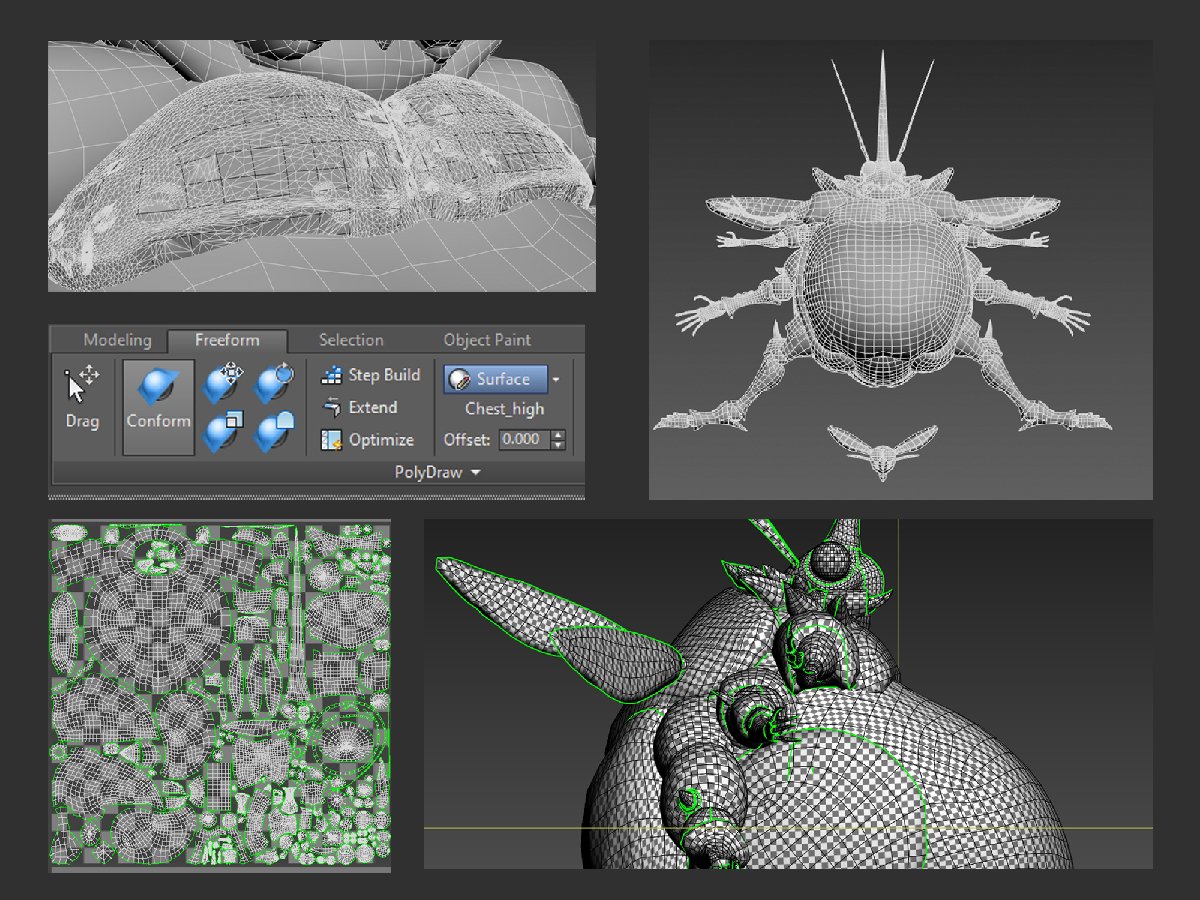Click the Chest_high surface pick button
This screenshot has width=1200, height=900.
click(x=504, y=409)
